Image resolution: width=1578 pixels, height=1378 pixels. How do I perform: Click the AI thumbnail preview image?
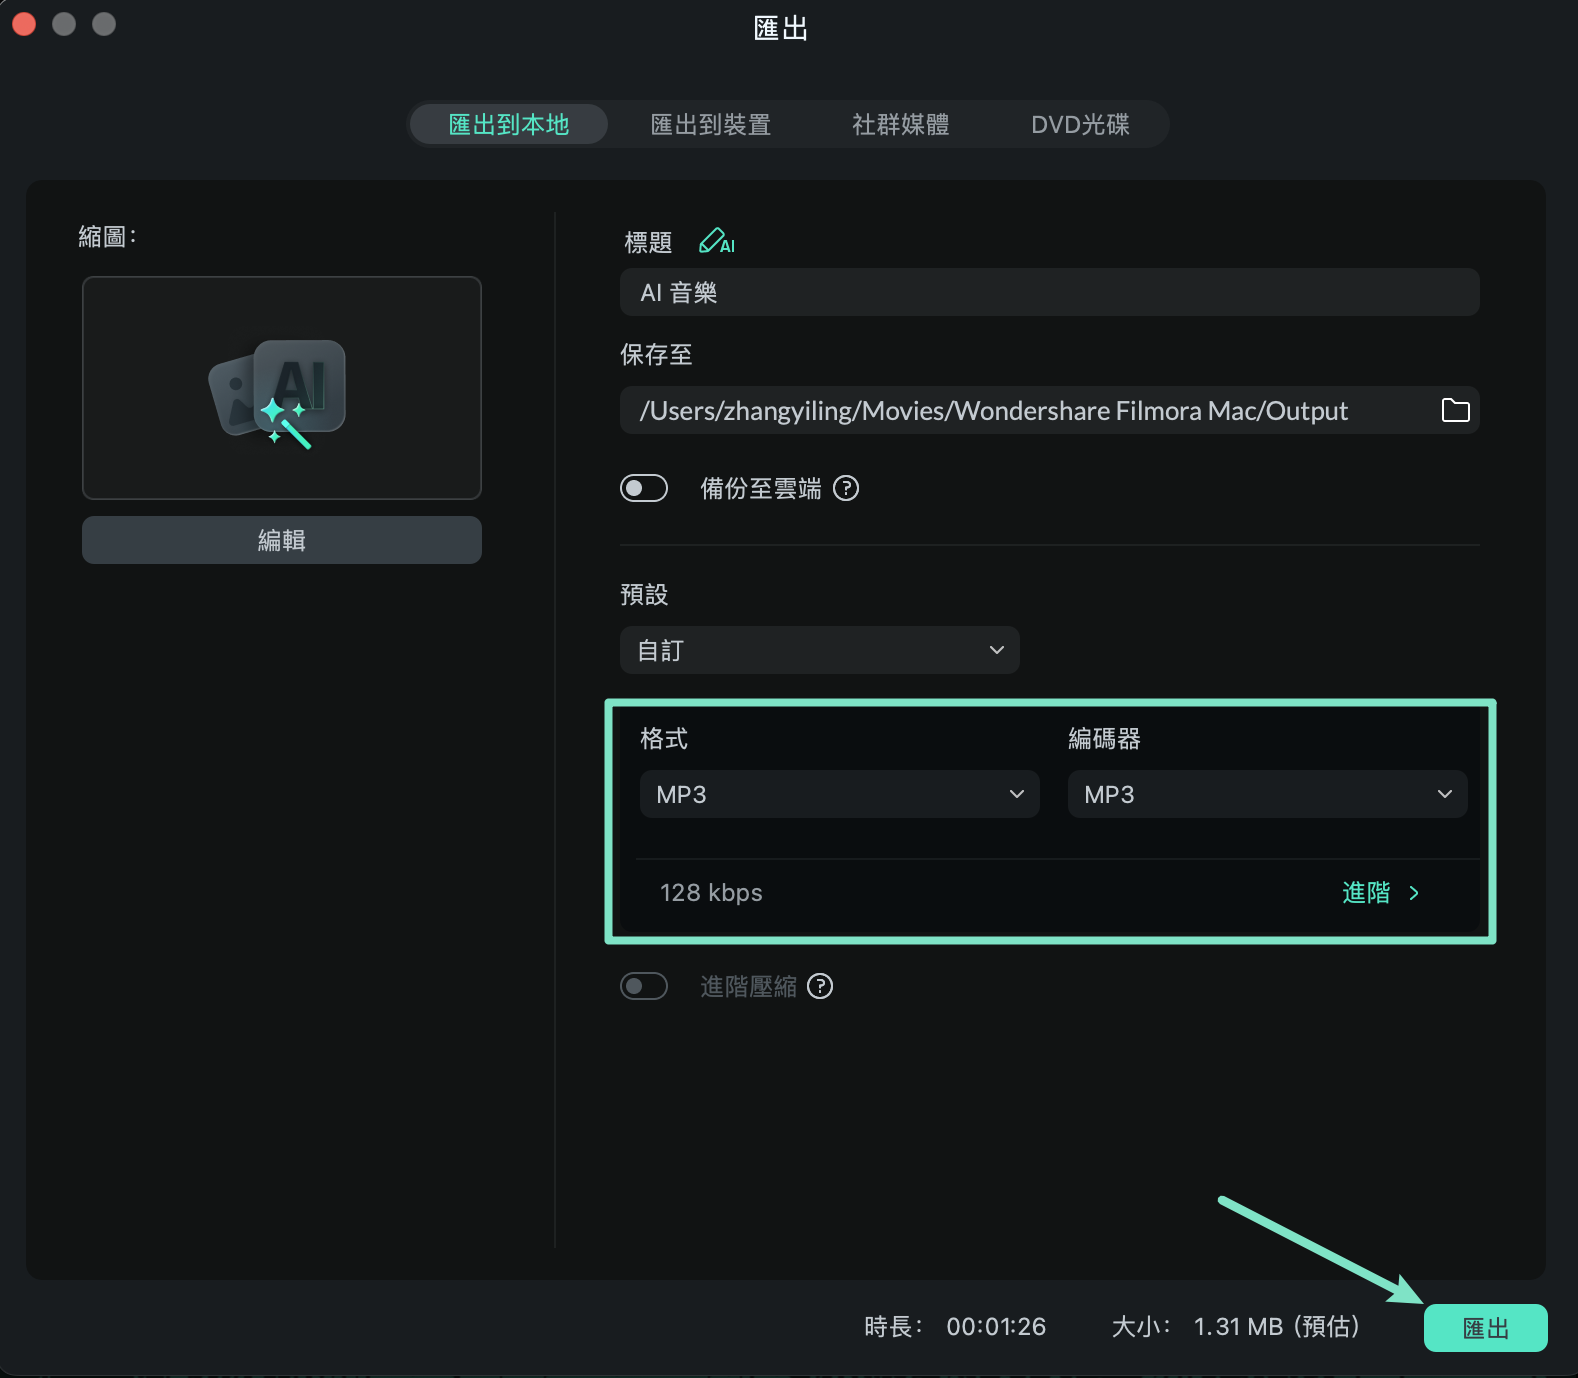(282, 388)
